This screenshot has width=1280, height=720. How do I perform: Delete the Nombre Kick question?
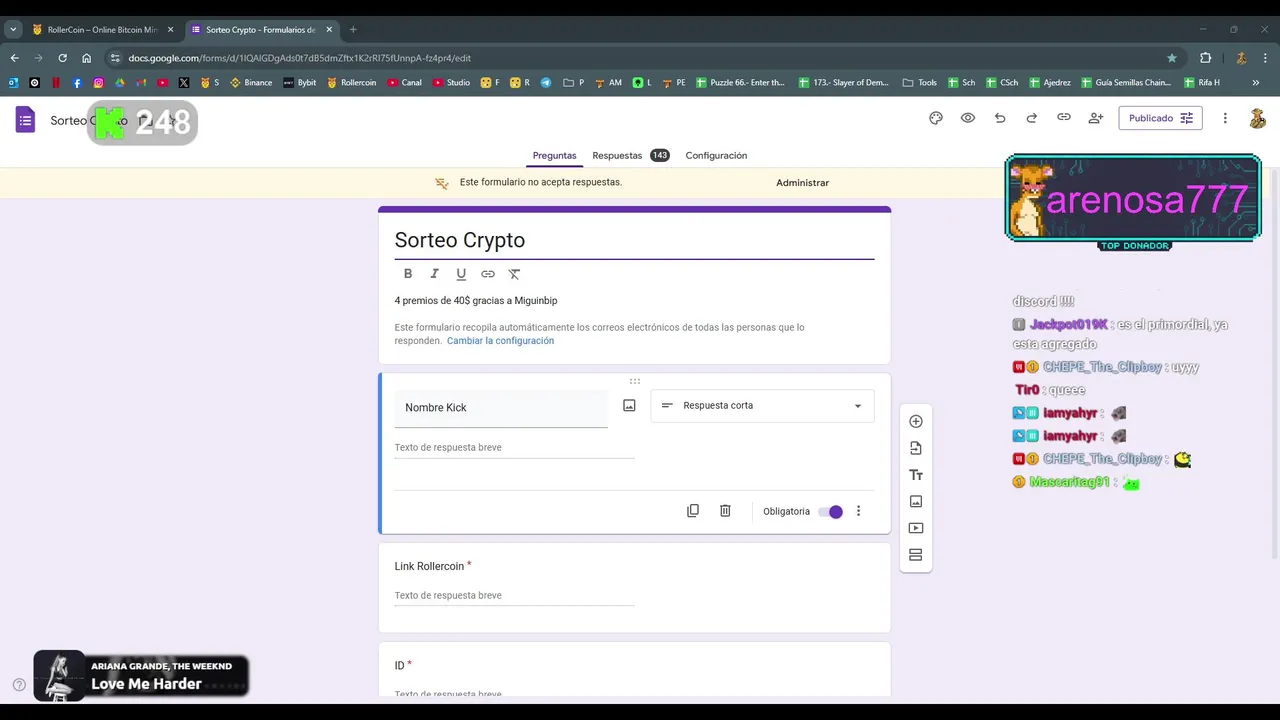(x=725, y=511)
